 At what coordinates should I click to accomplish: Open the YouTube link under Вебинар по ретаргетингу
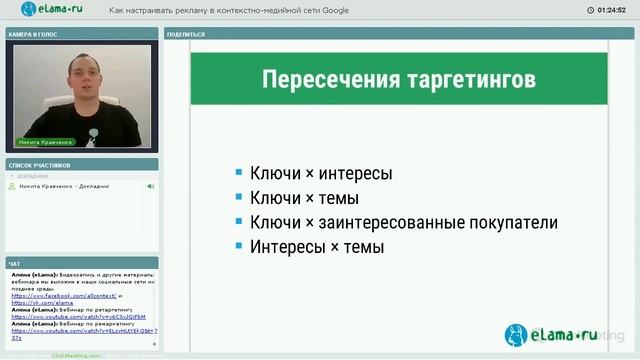78,317
